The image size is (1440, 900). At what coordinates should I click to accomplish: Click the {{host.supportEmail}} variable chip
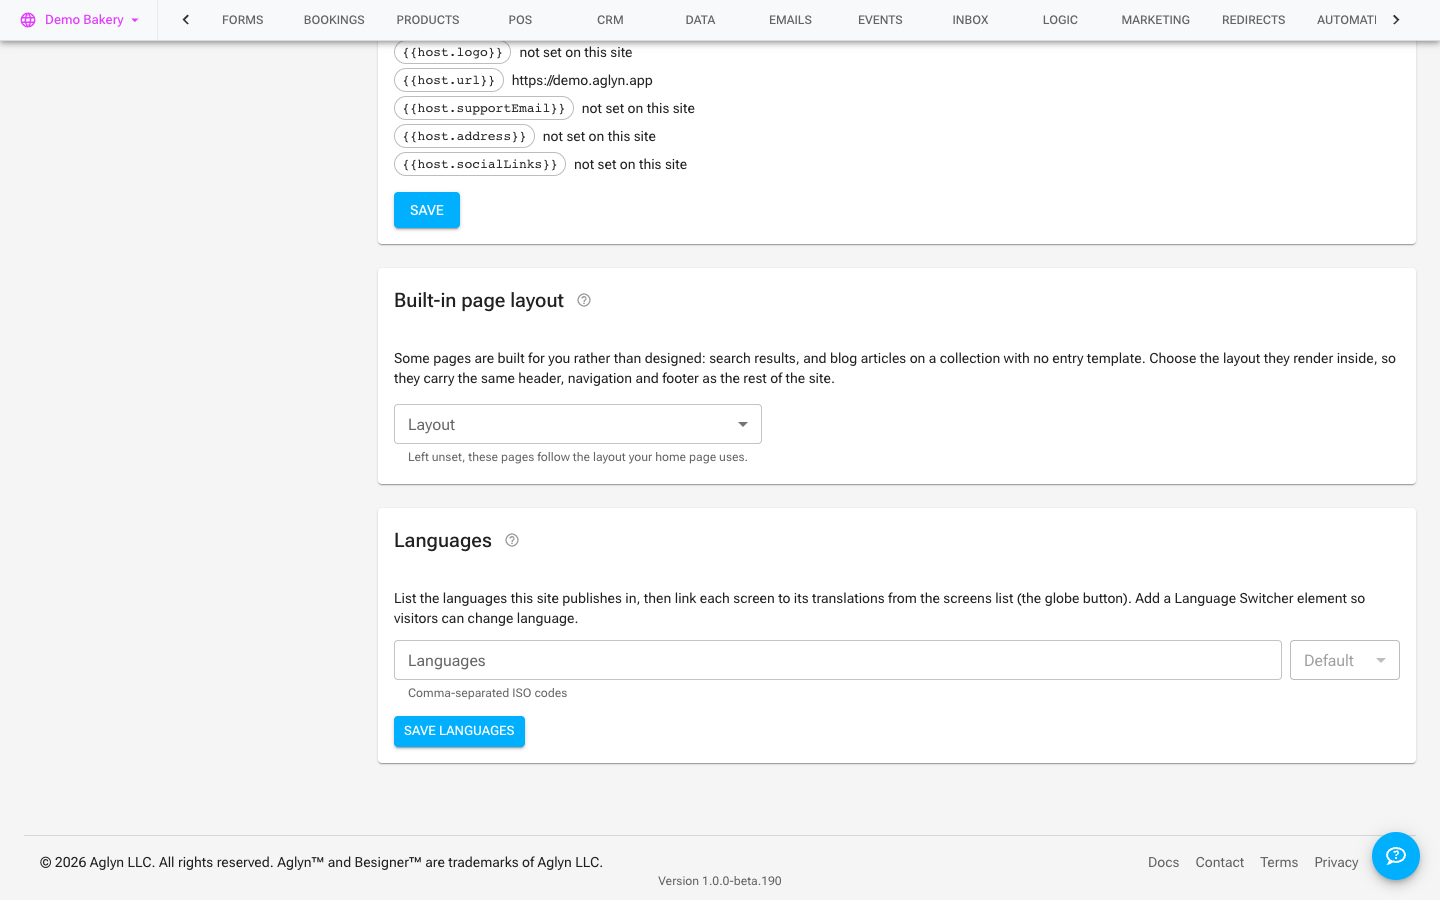[484, 108]
